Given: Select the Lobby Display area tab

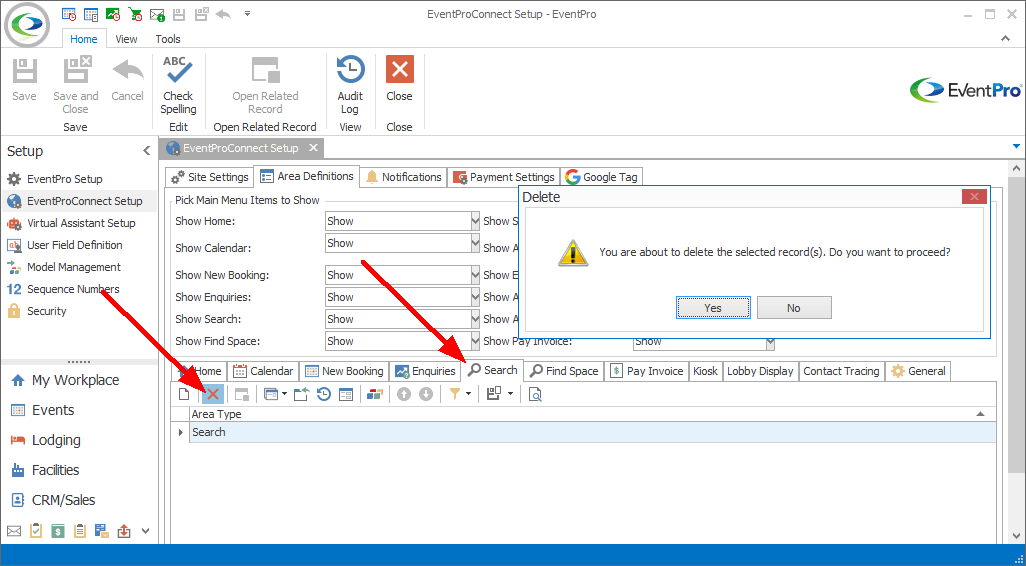Looking at the screenshot, I should click(760, 371).
